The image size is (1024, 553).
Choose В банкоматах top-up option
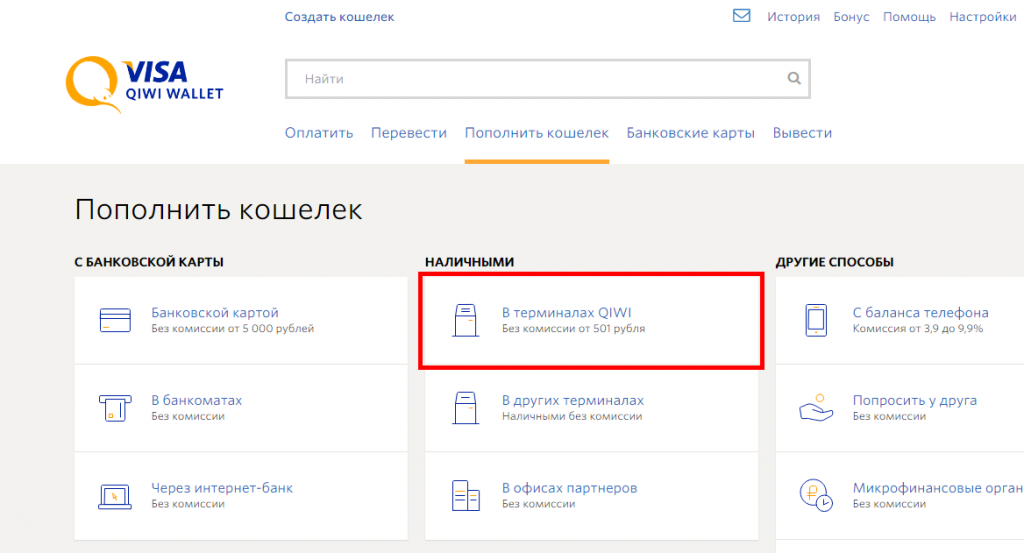coord(241,408)
